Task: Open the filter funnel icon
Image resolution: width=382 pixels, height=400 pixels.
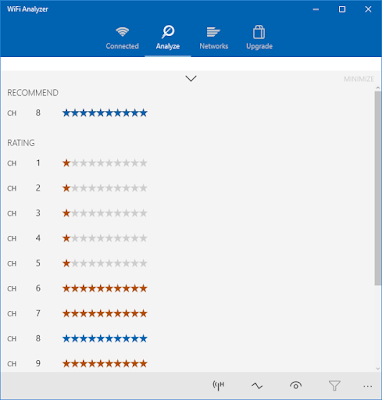Action: 334,386
